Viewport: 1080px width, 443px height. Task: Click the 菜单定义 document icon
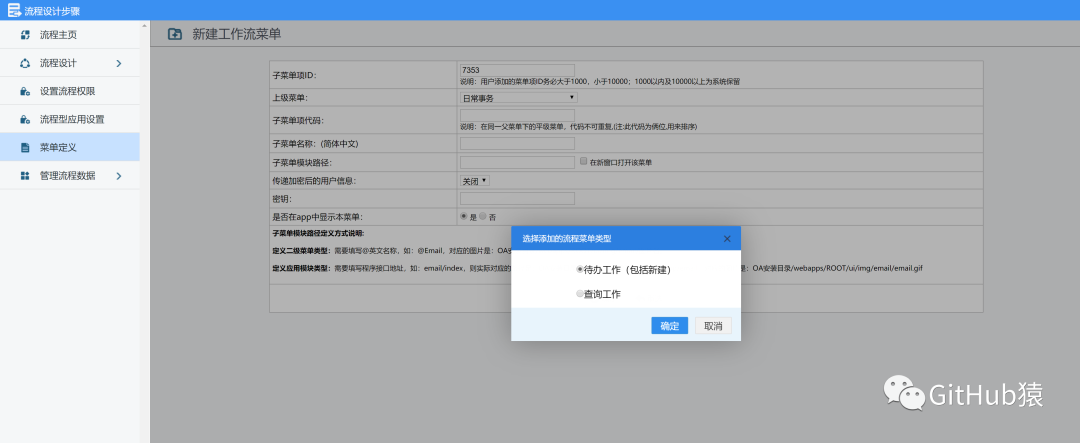[x=25, y=147]
